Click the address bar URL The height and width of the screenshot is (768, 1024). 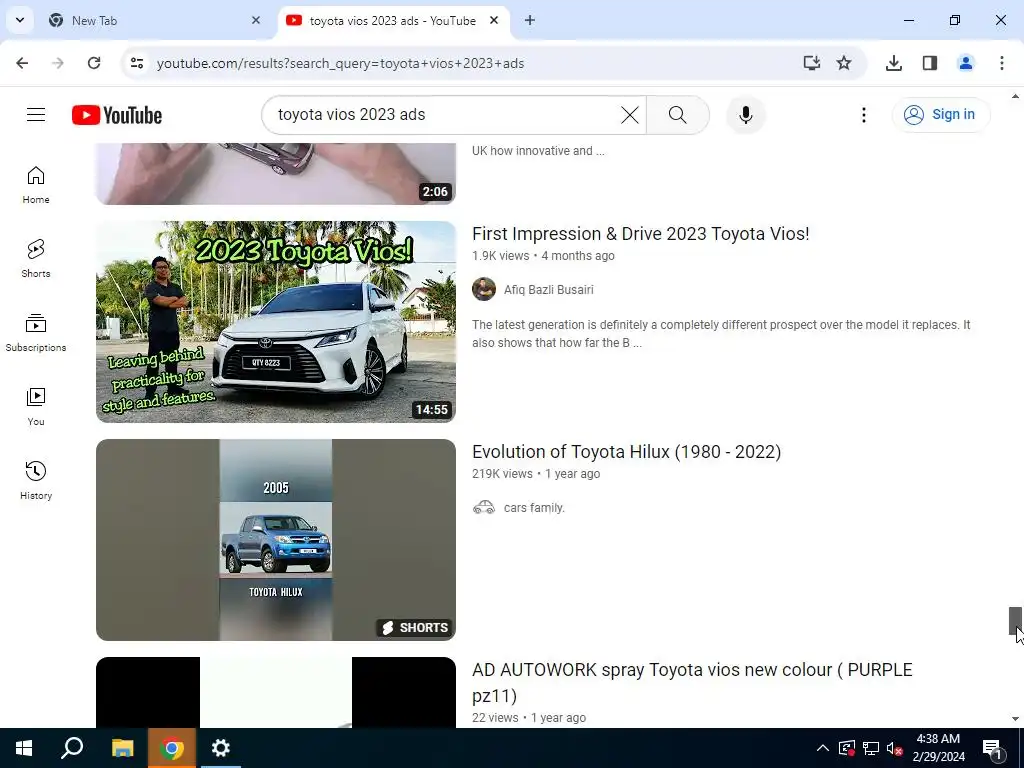pos(340,63)
